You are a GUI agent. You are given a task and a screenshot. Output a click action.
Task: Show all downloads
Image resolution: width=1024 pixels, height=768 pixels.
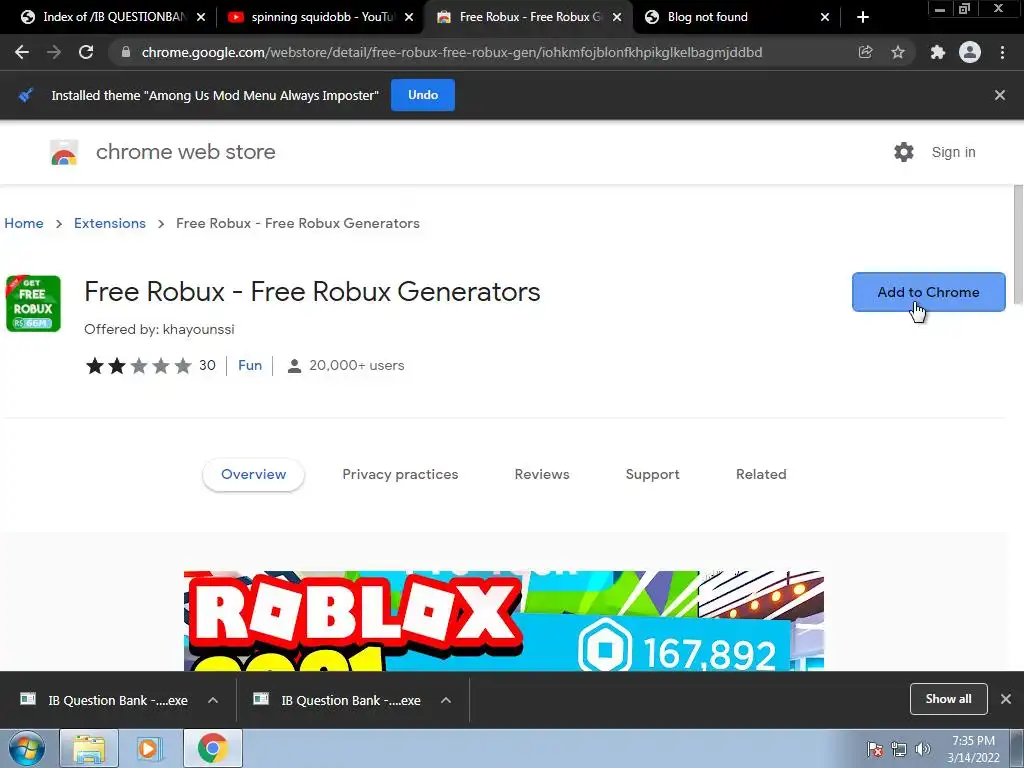[x=948, y=699]
